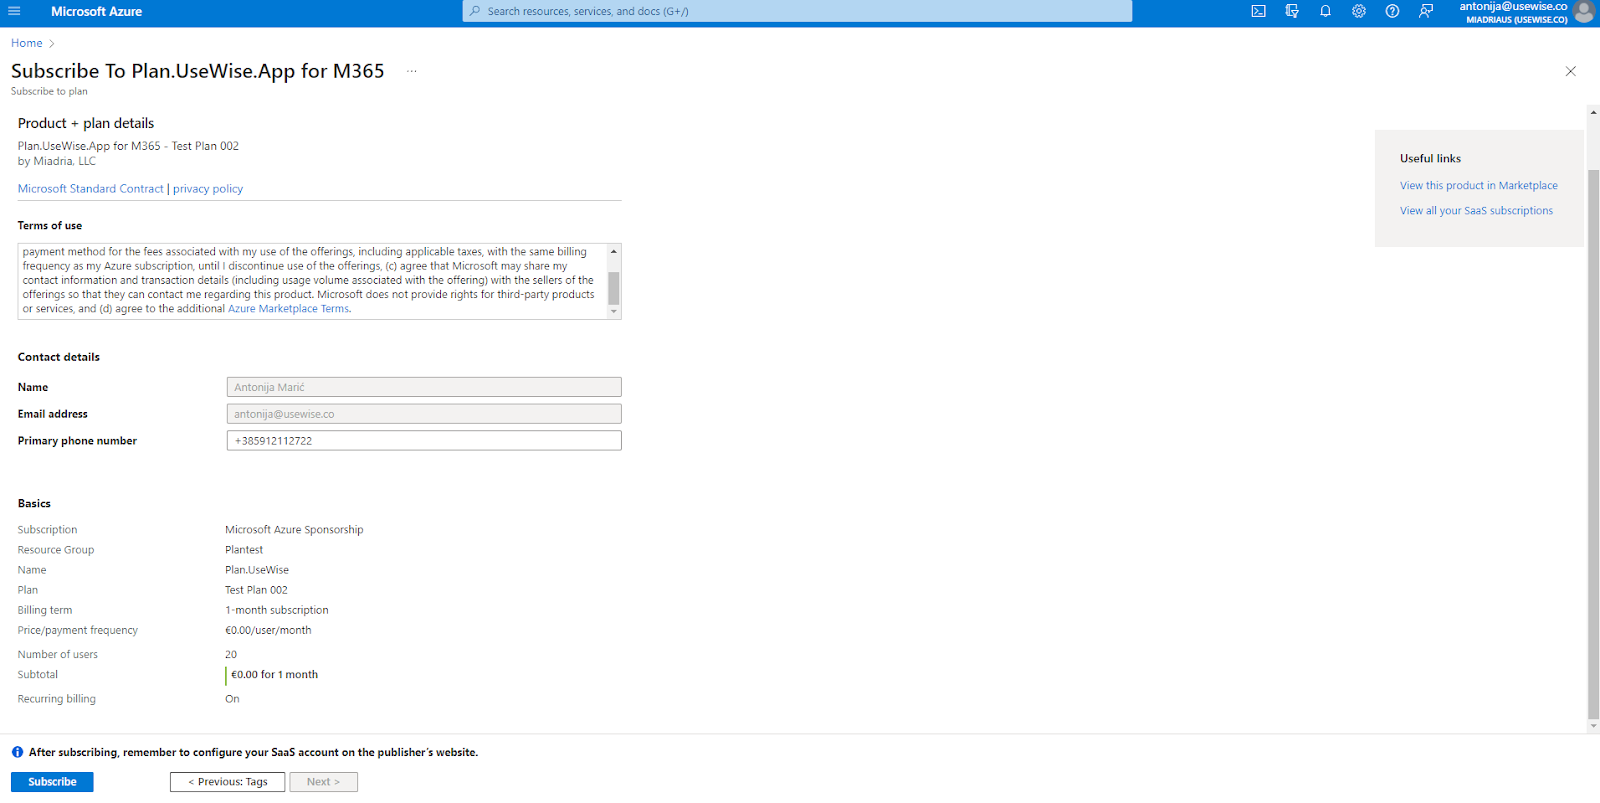Open the account avatar menu

click(1584, 11)
